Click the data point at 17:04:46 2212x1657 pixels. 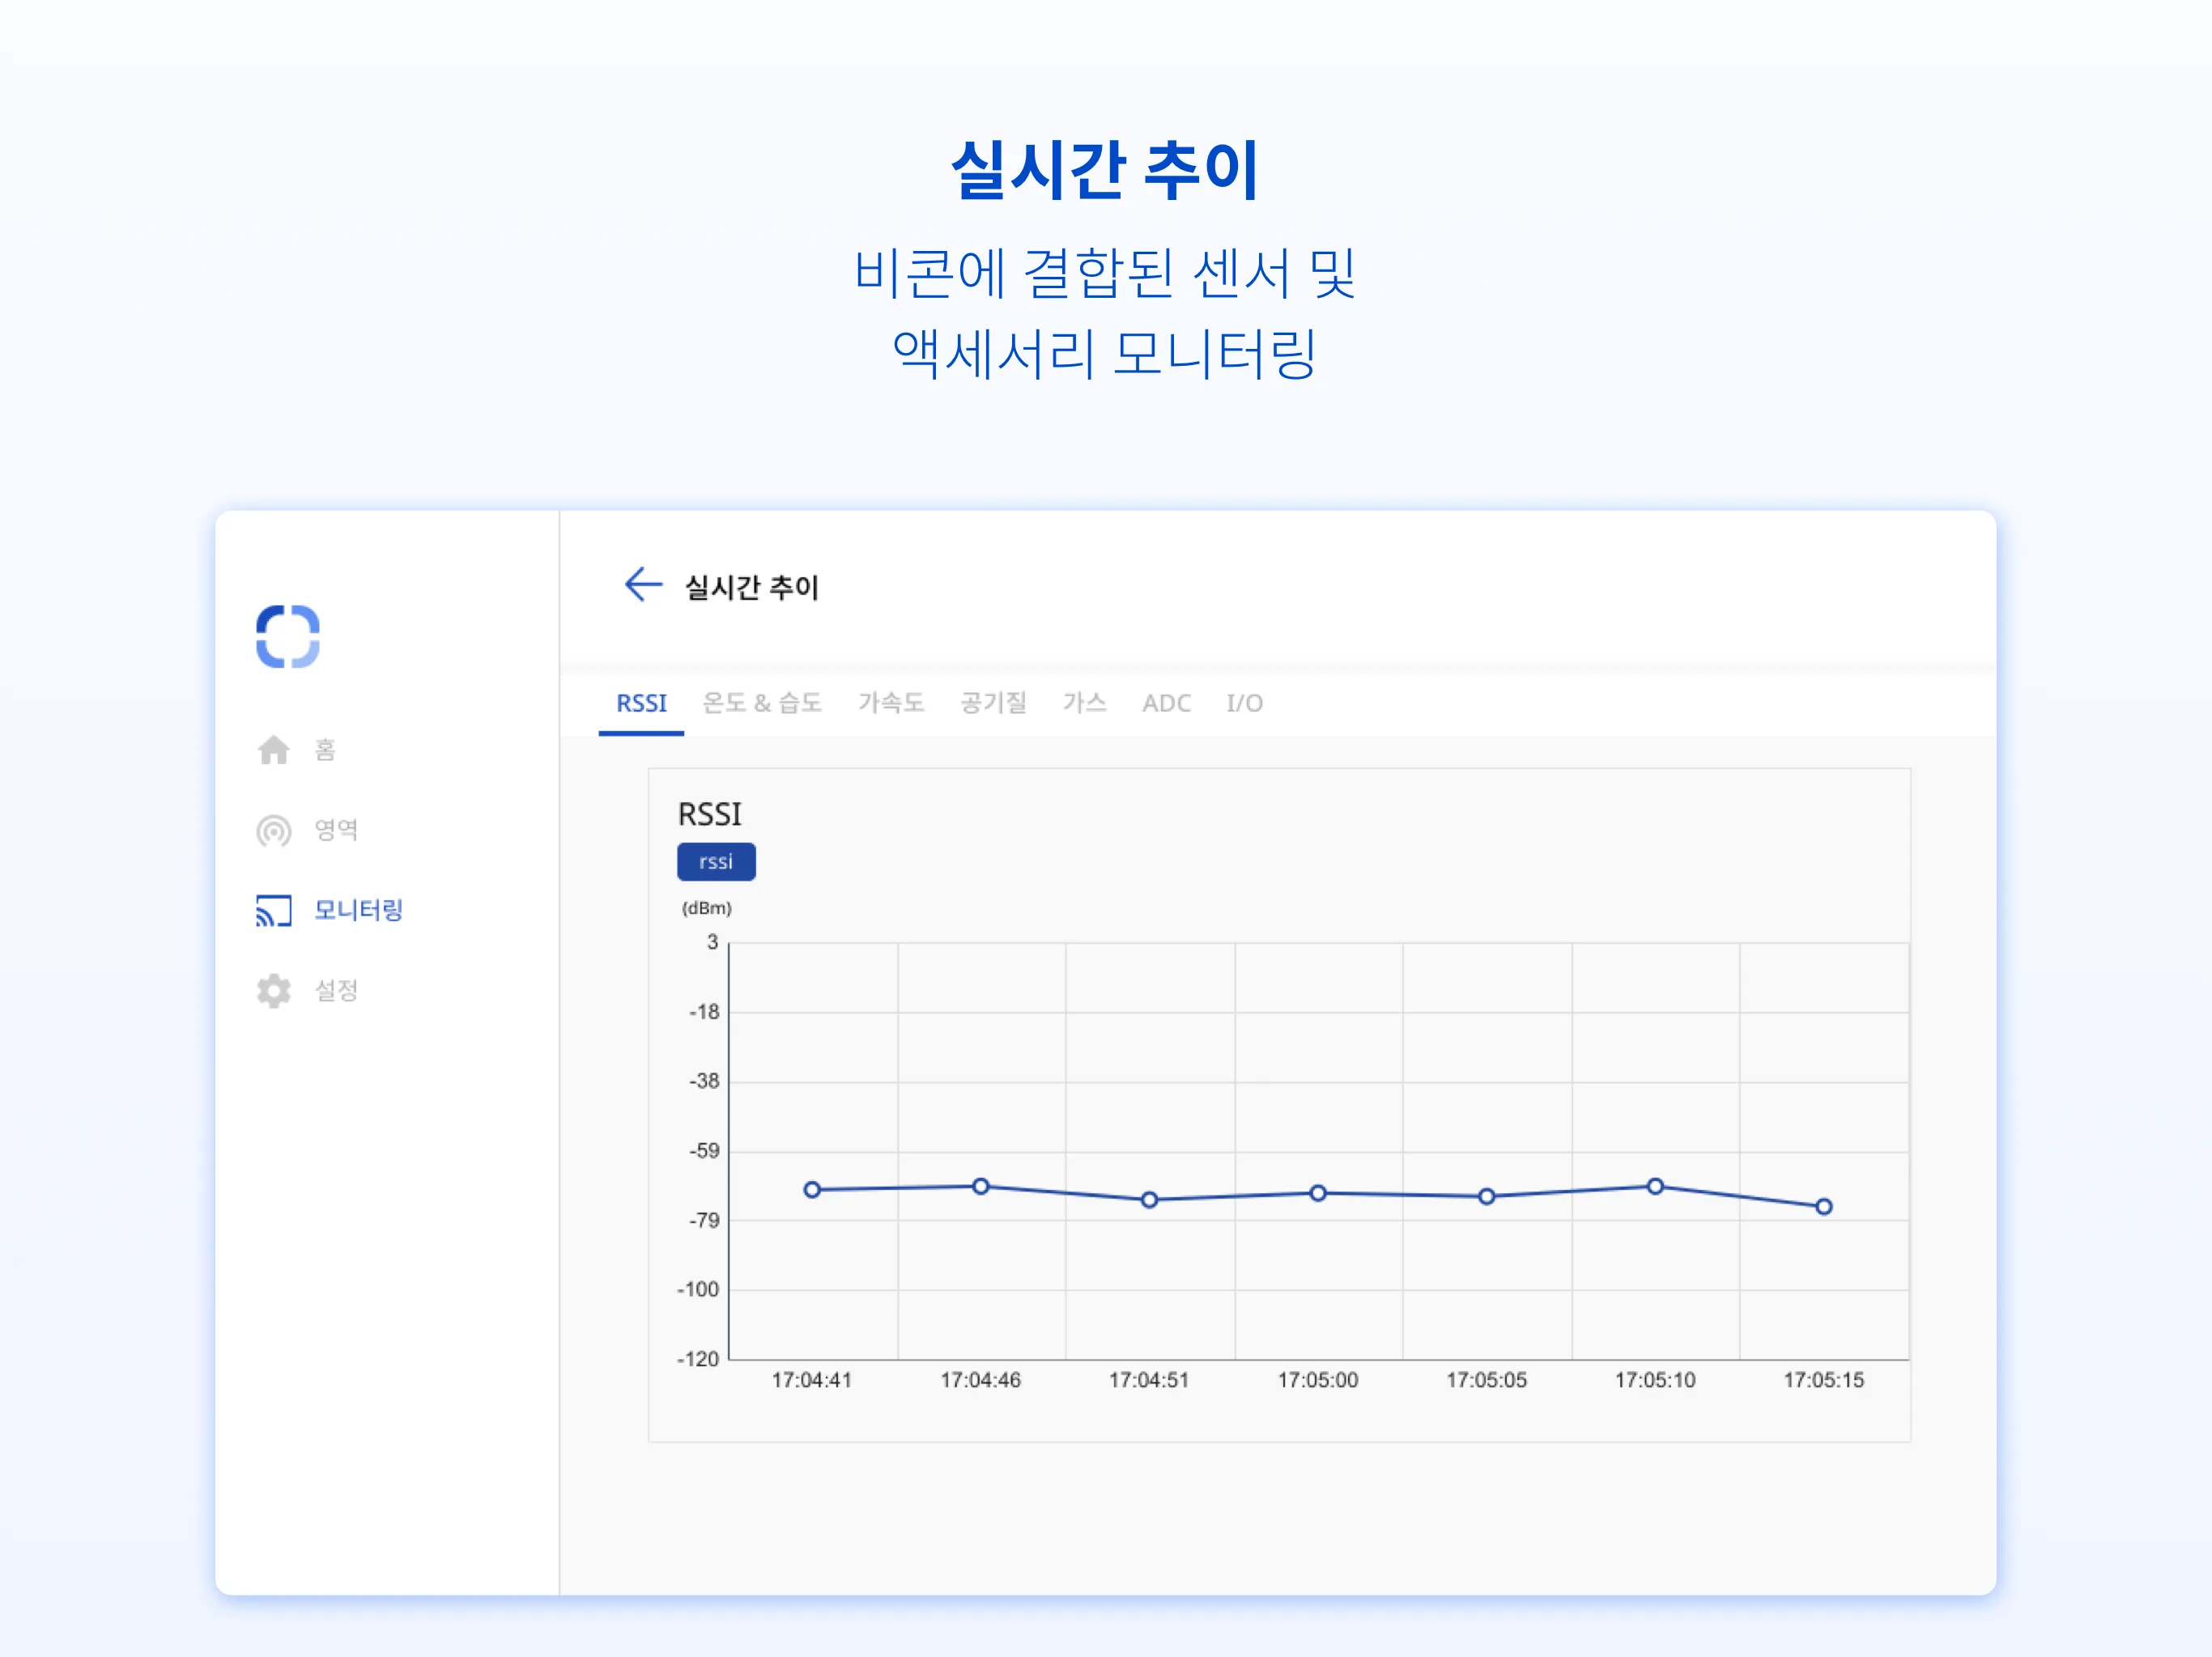(x=981, y=1187)
